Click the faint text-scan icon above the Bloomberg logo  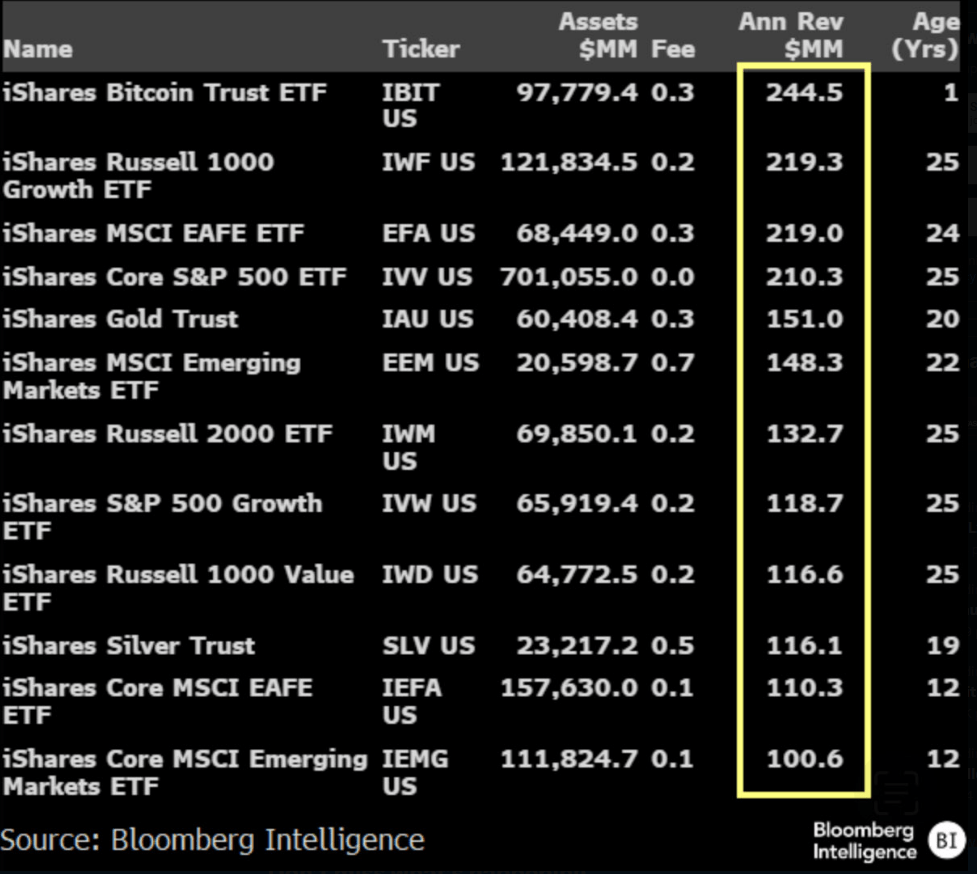[896, 793]
